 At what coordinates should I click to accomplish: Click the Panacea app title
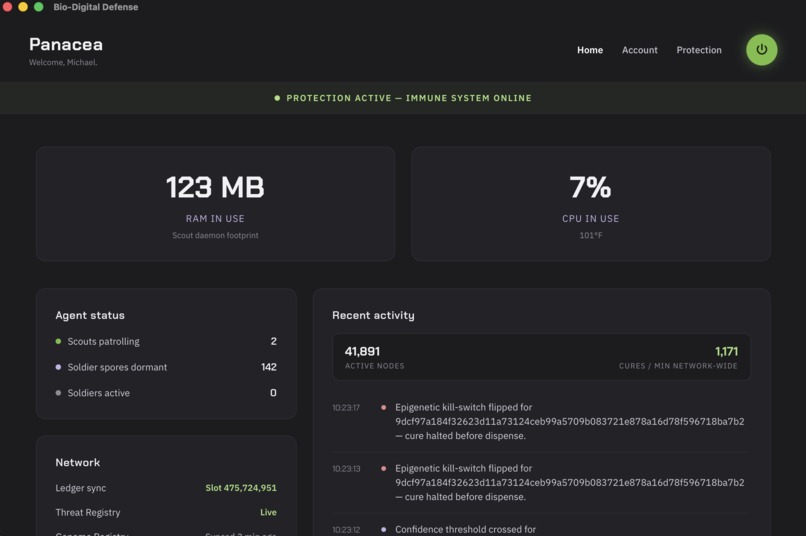tap(66, 44)
